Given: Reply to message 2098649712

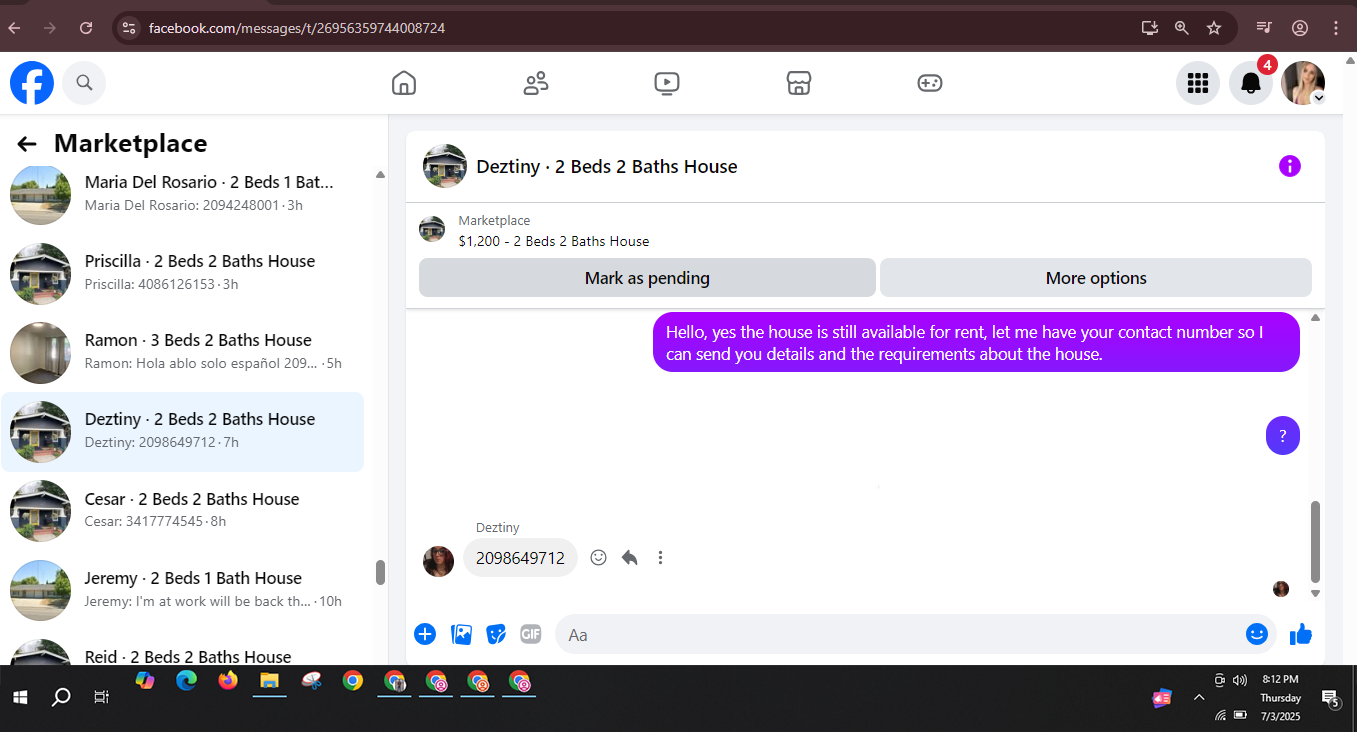Looking at the screenshot, I should [x=629, y=557].
